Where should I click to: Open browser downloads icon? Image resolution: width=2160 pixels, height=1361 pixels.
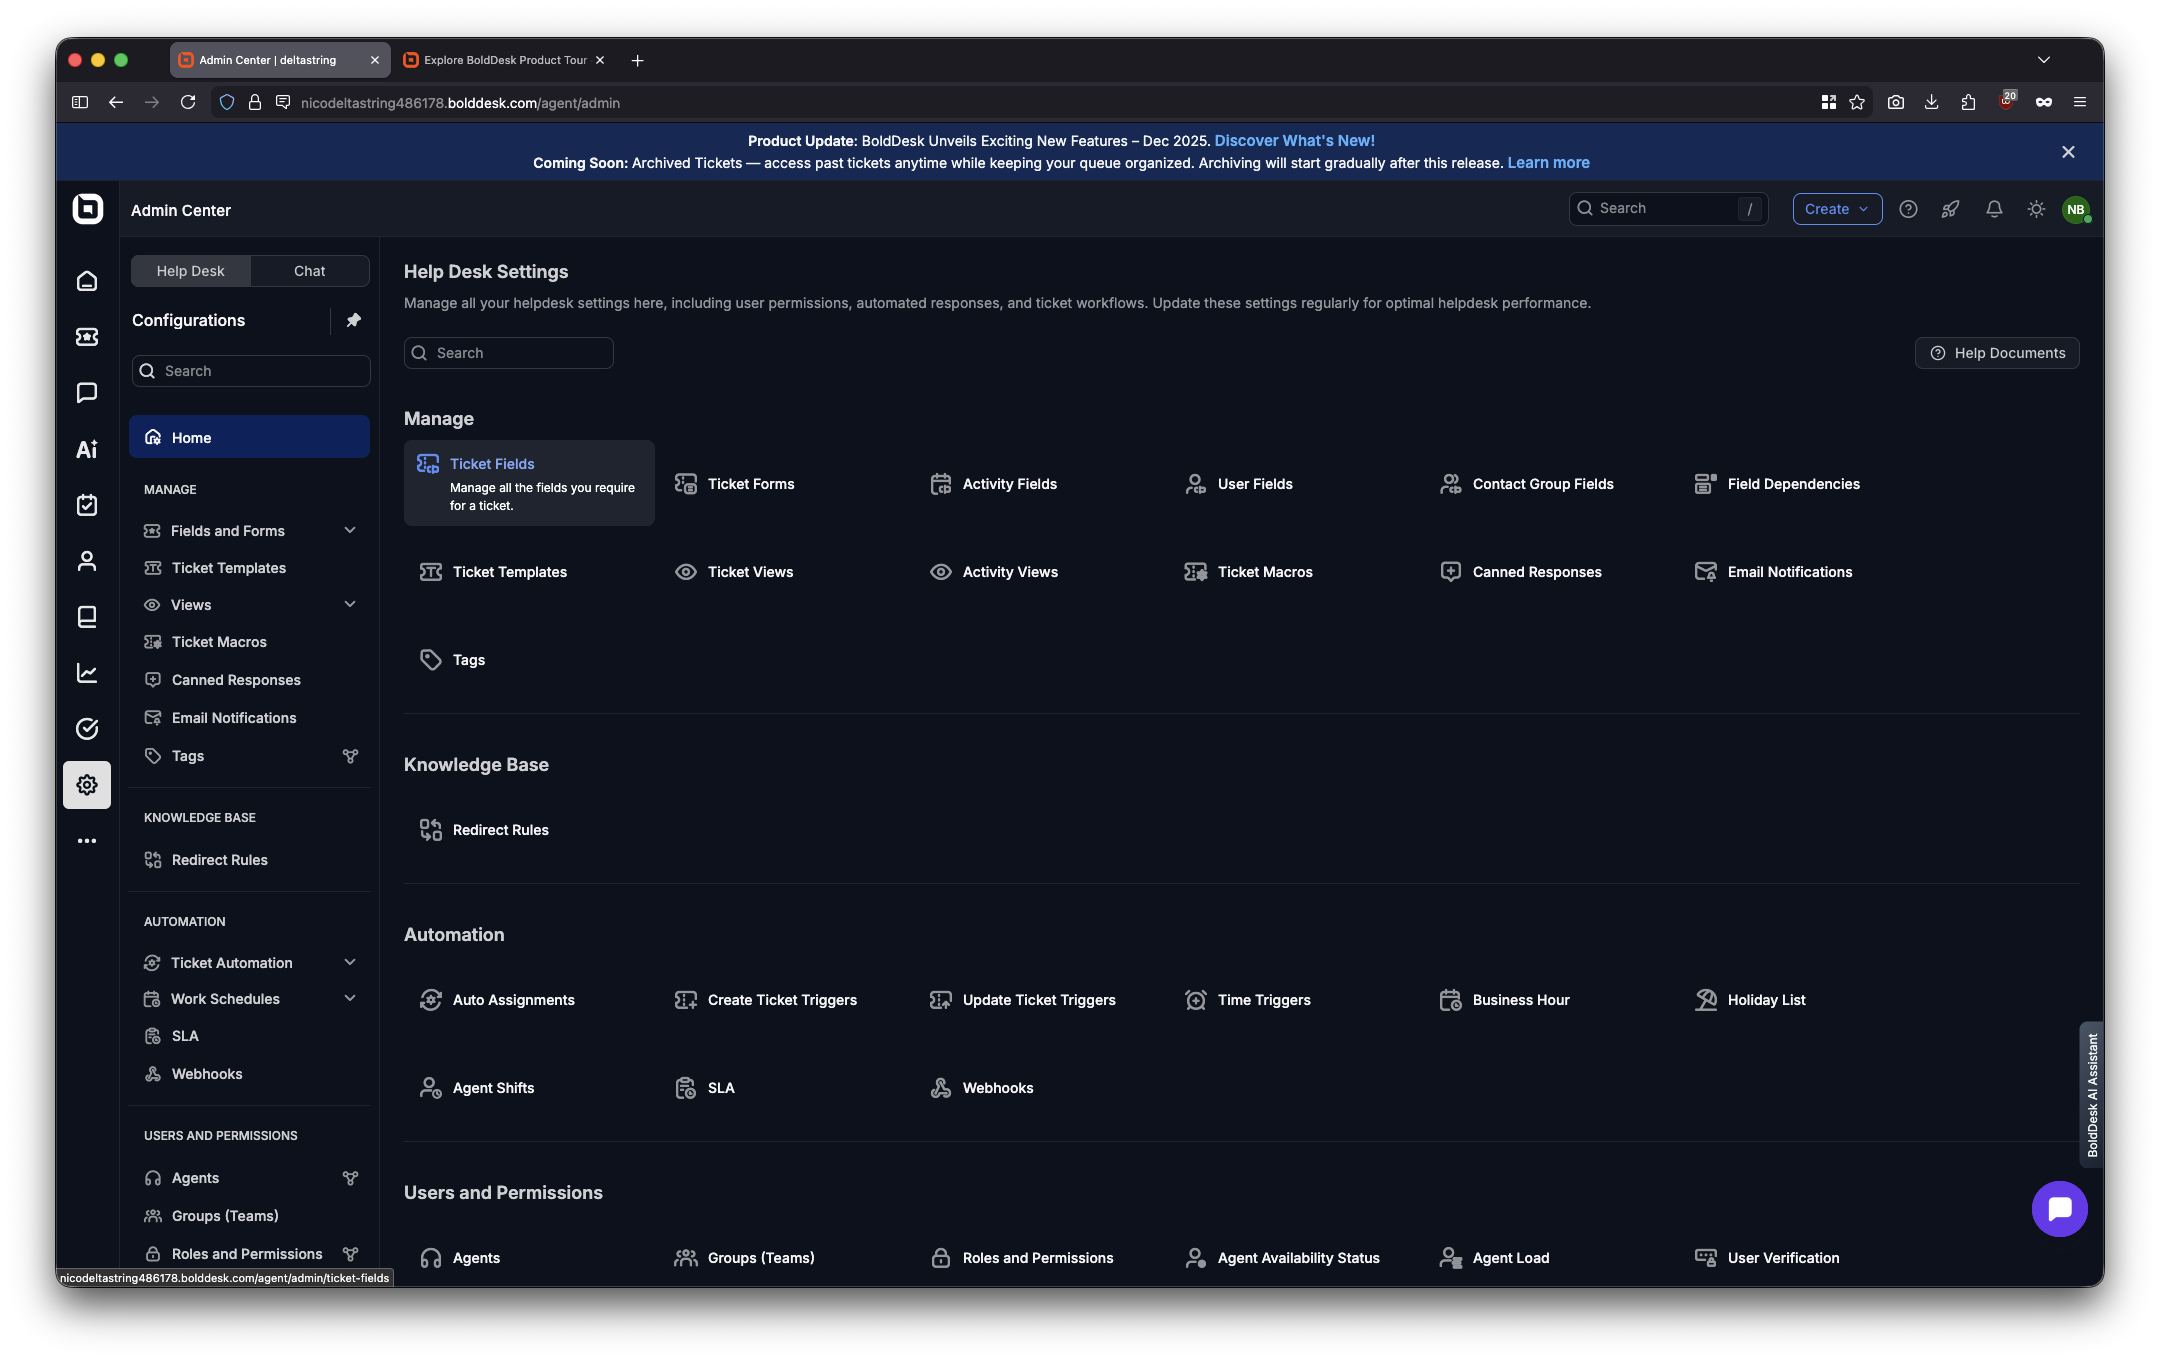(x=1931, y=102)
